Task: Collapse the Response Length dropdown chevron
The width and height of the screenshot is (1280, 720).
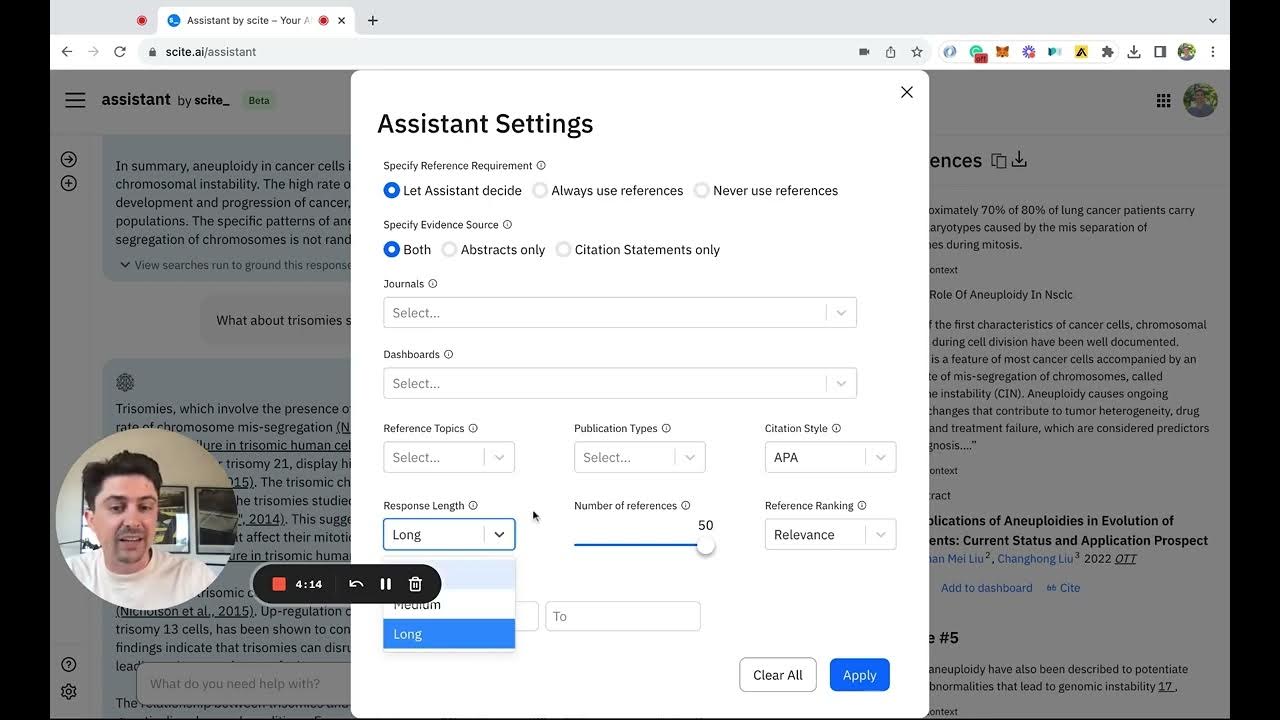Action: point(499,535)
